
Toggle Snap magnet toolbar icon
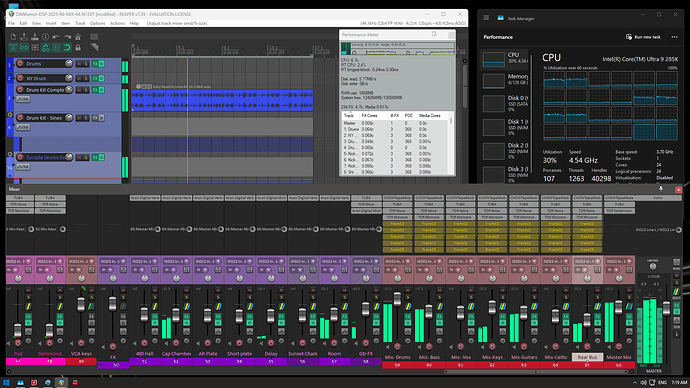[x=67, y=48]
